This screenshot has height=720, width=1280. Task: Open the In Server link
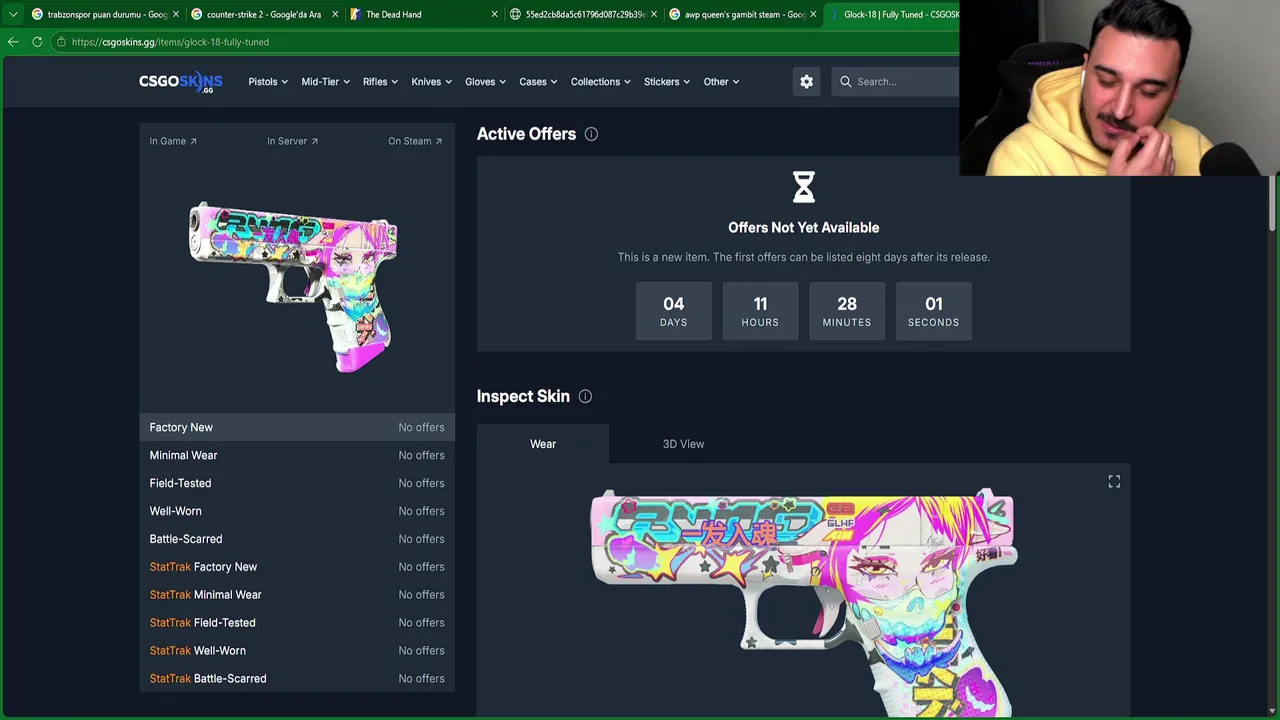(292, 141)
